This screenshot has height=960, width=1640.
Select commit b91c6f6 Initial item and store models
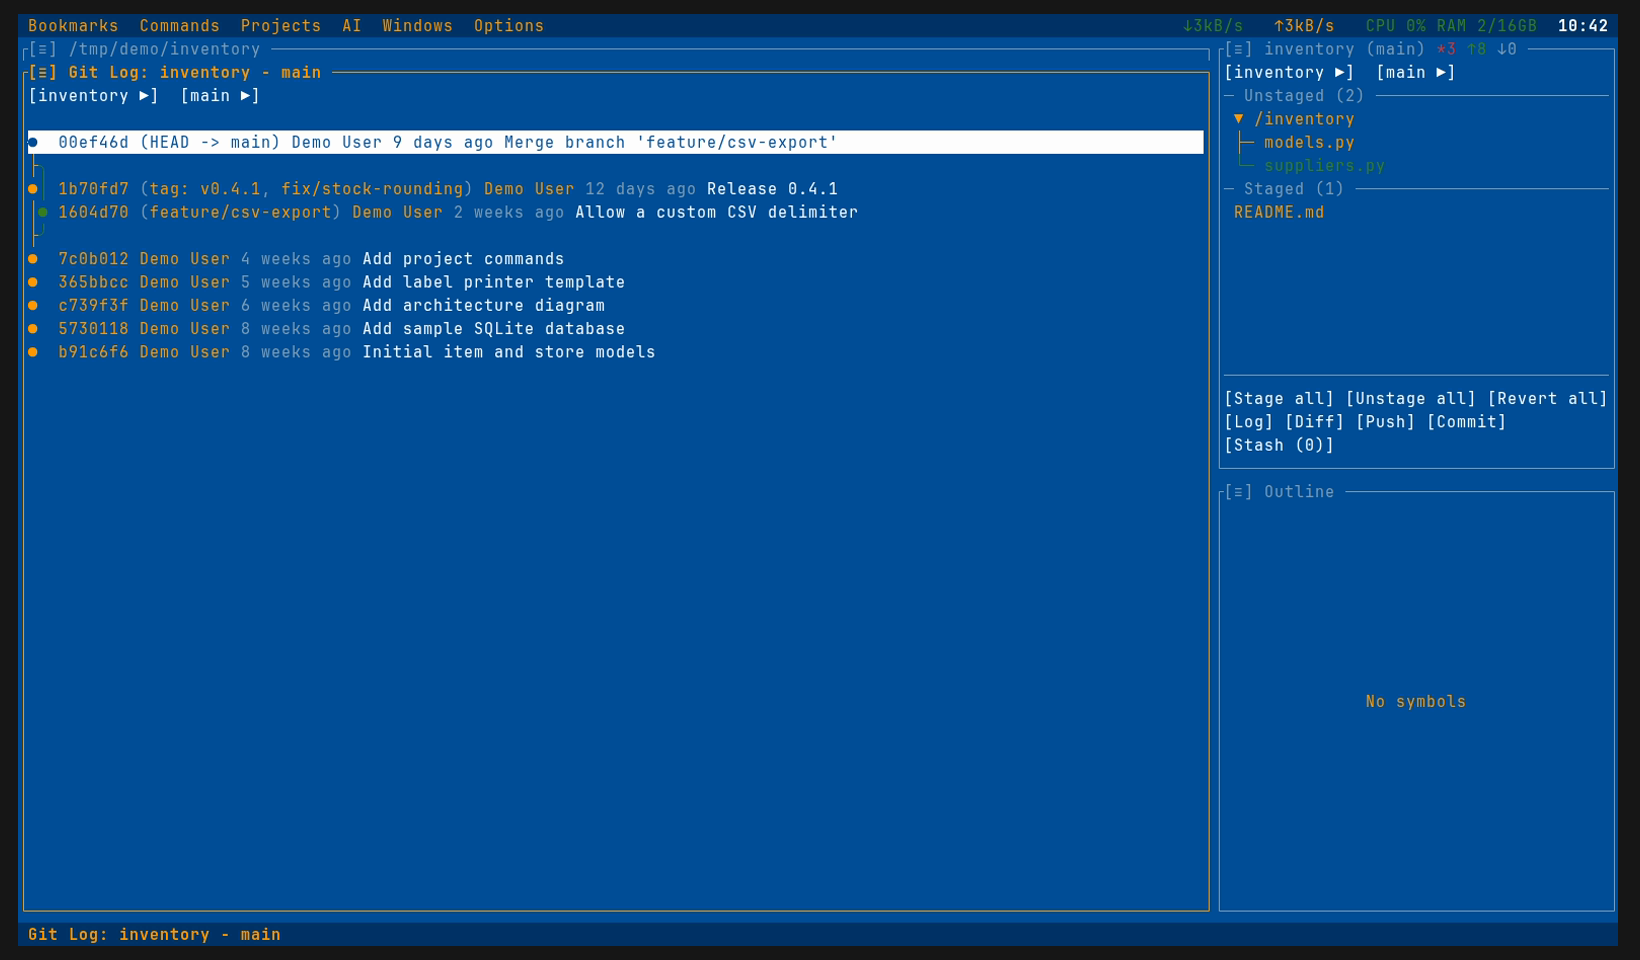(616, 352)
